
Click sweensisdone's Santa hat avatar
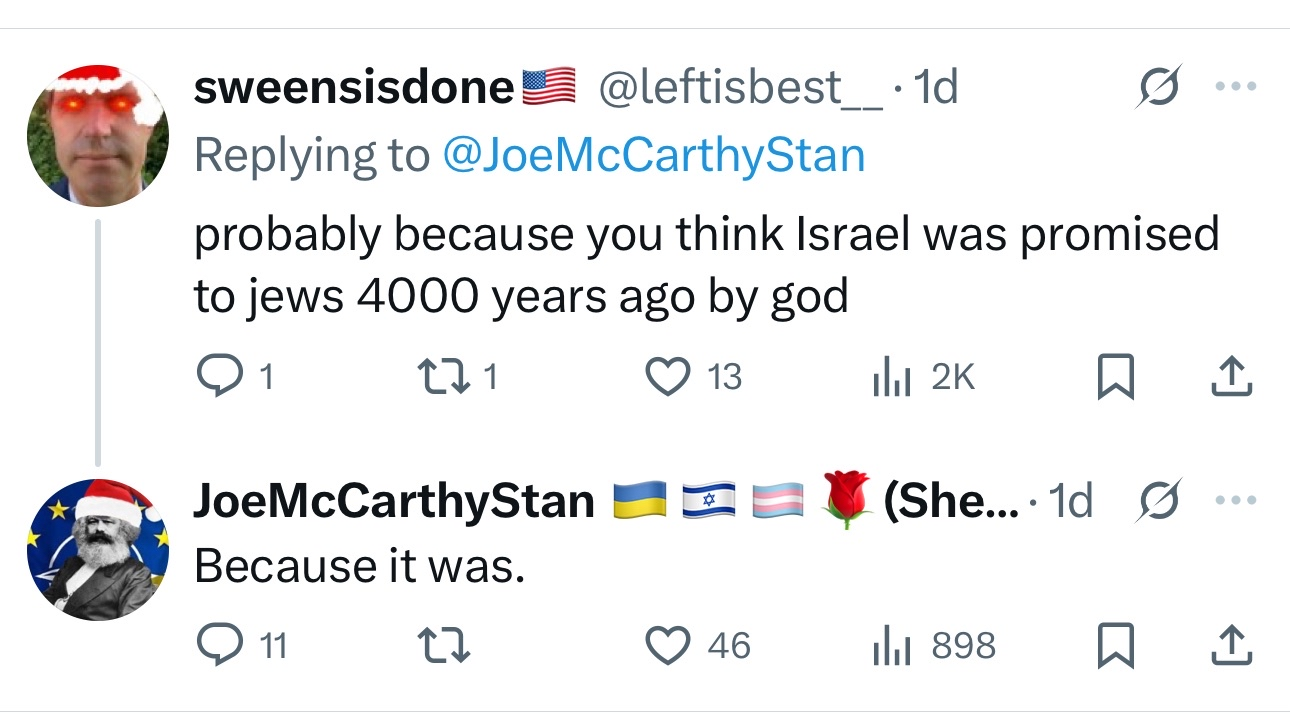[x=97, y=136]
